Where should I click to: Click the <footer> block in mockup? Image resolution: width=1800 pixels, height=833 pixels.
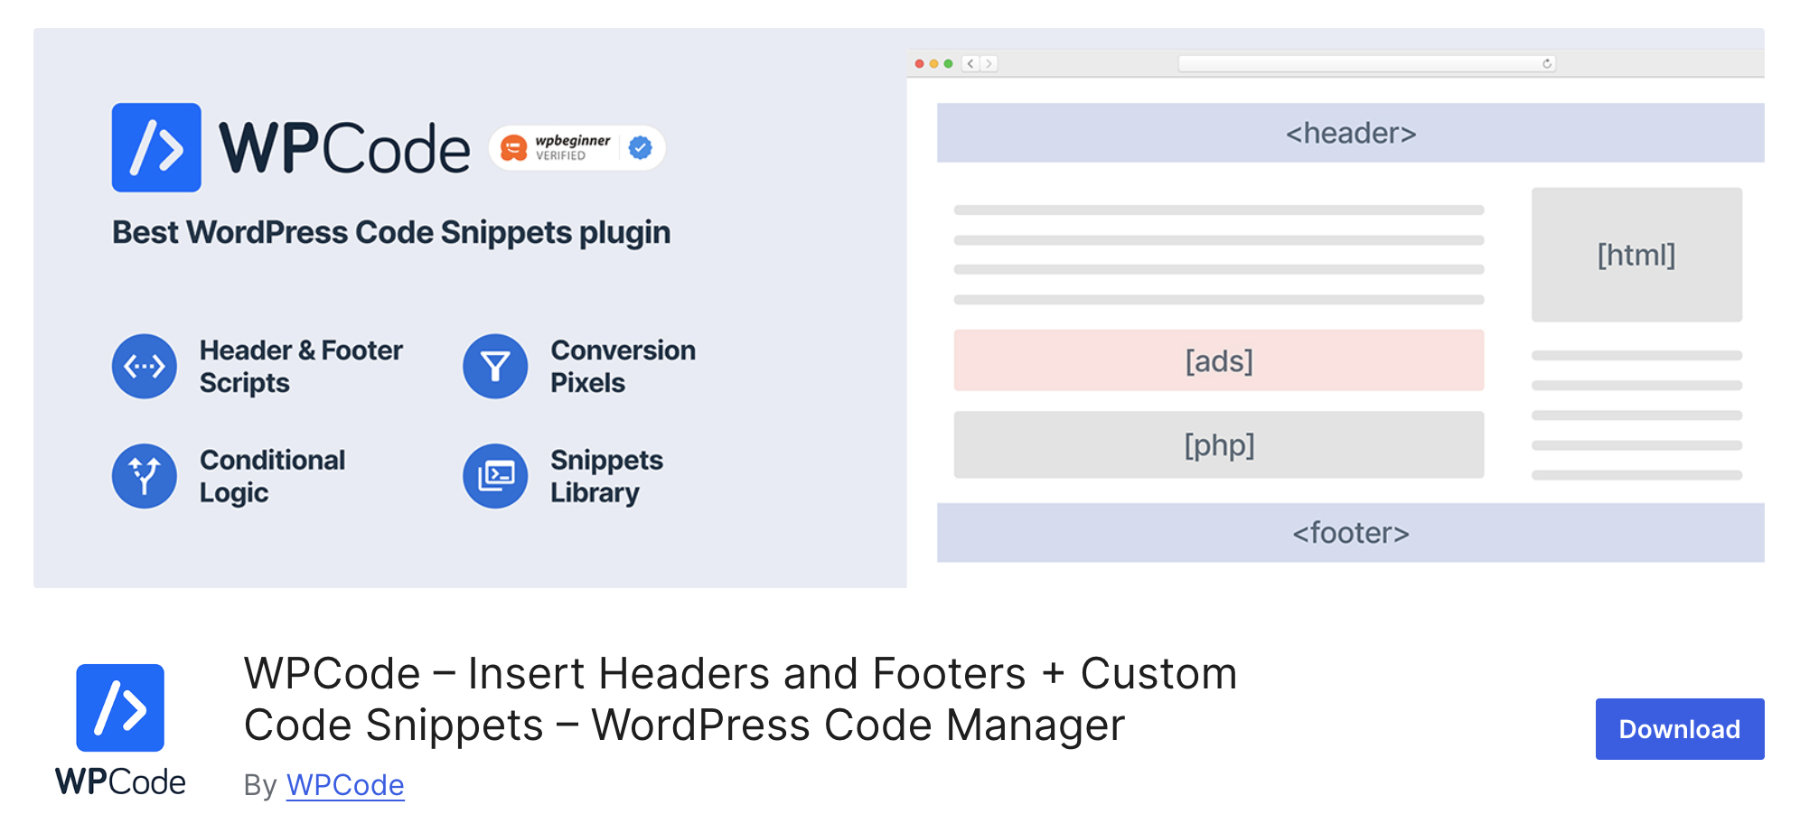coord(1350,533)
